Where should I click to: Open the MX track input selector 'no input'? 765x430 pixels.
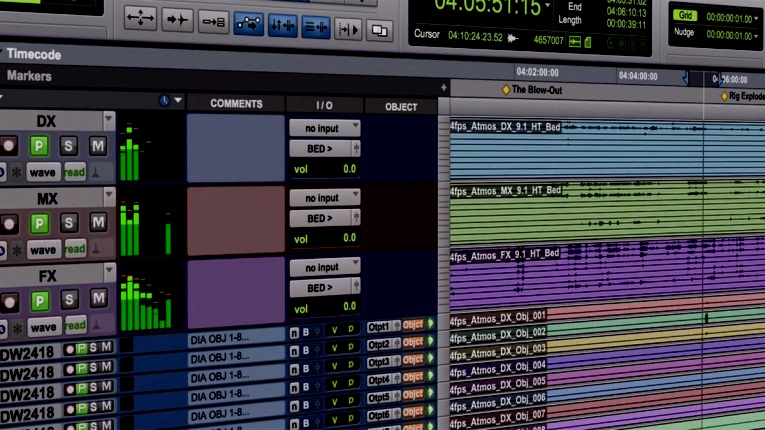pos(324,198)
